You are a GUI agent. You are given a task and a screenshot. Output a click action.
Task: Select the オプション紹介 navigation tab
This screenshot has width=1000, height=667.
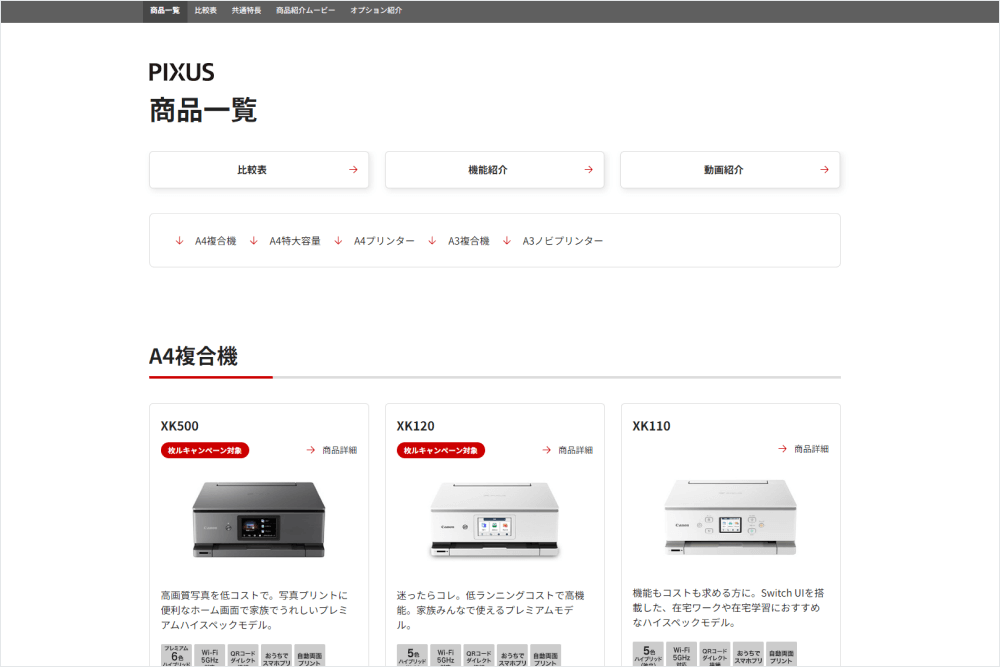click(x=376, y=11)
